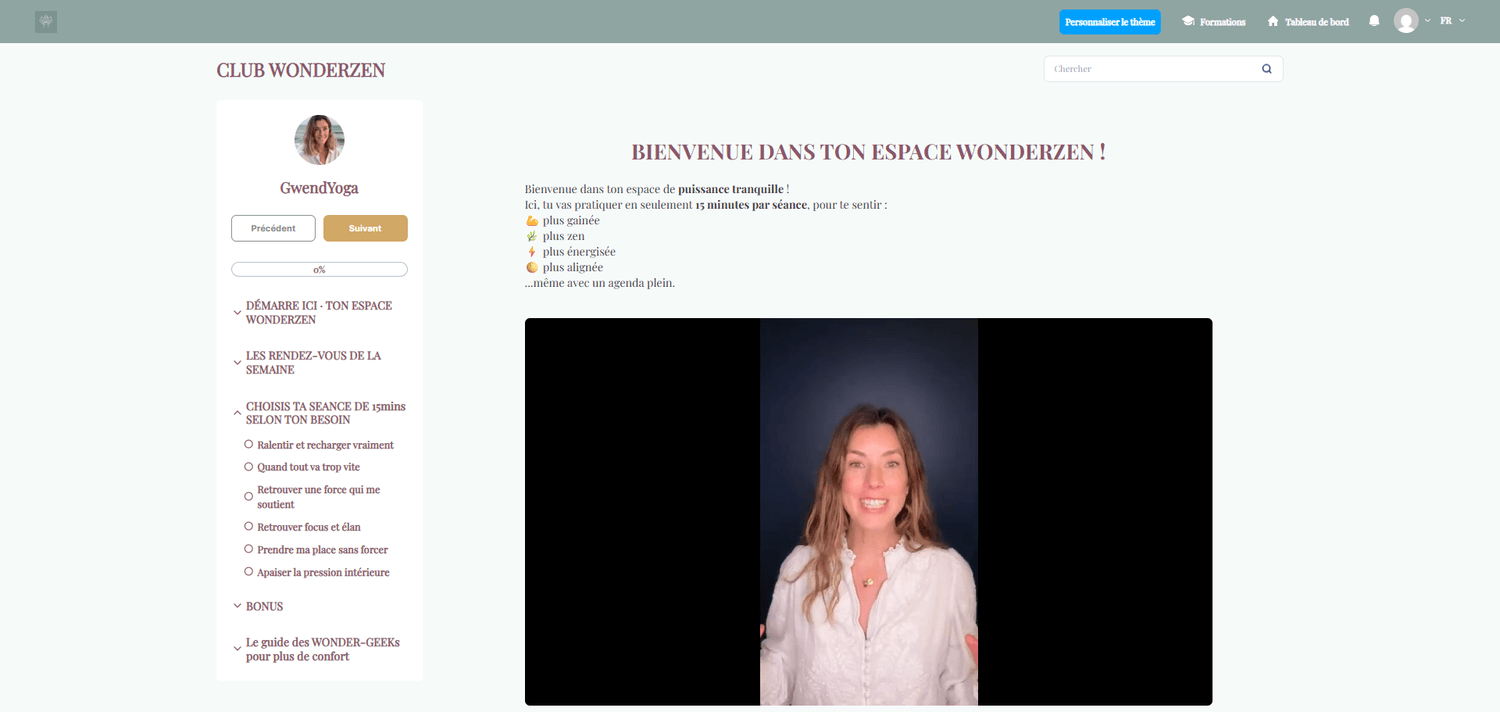This screenshot has height=712, width=1500.
Task: Open 'Prendre ma place sans forcer' lesson
Action: coord(322,550)
